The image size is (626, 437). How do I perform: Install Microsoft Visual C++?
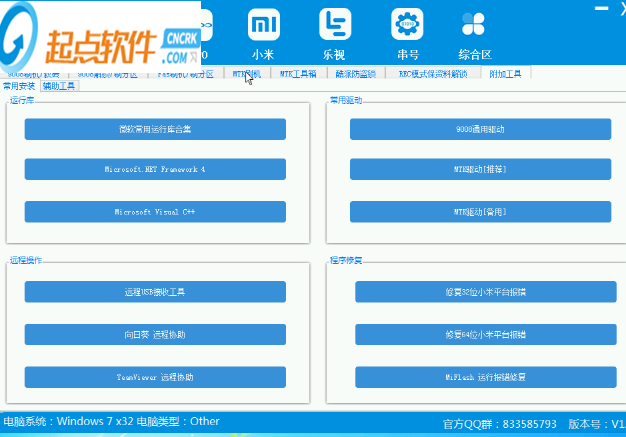155,212
